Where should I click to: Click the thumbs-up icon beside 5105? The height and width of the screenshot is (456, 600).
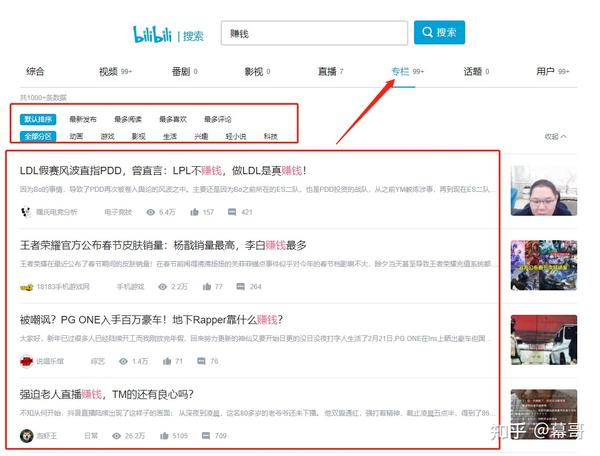point(164,435)
